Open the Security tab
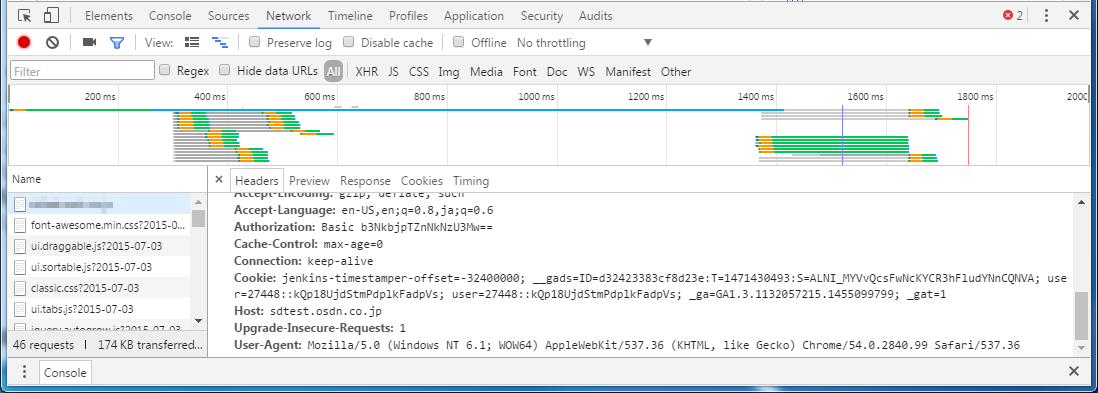 [542, 15]
